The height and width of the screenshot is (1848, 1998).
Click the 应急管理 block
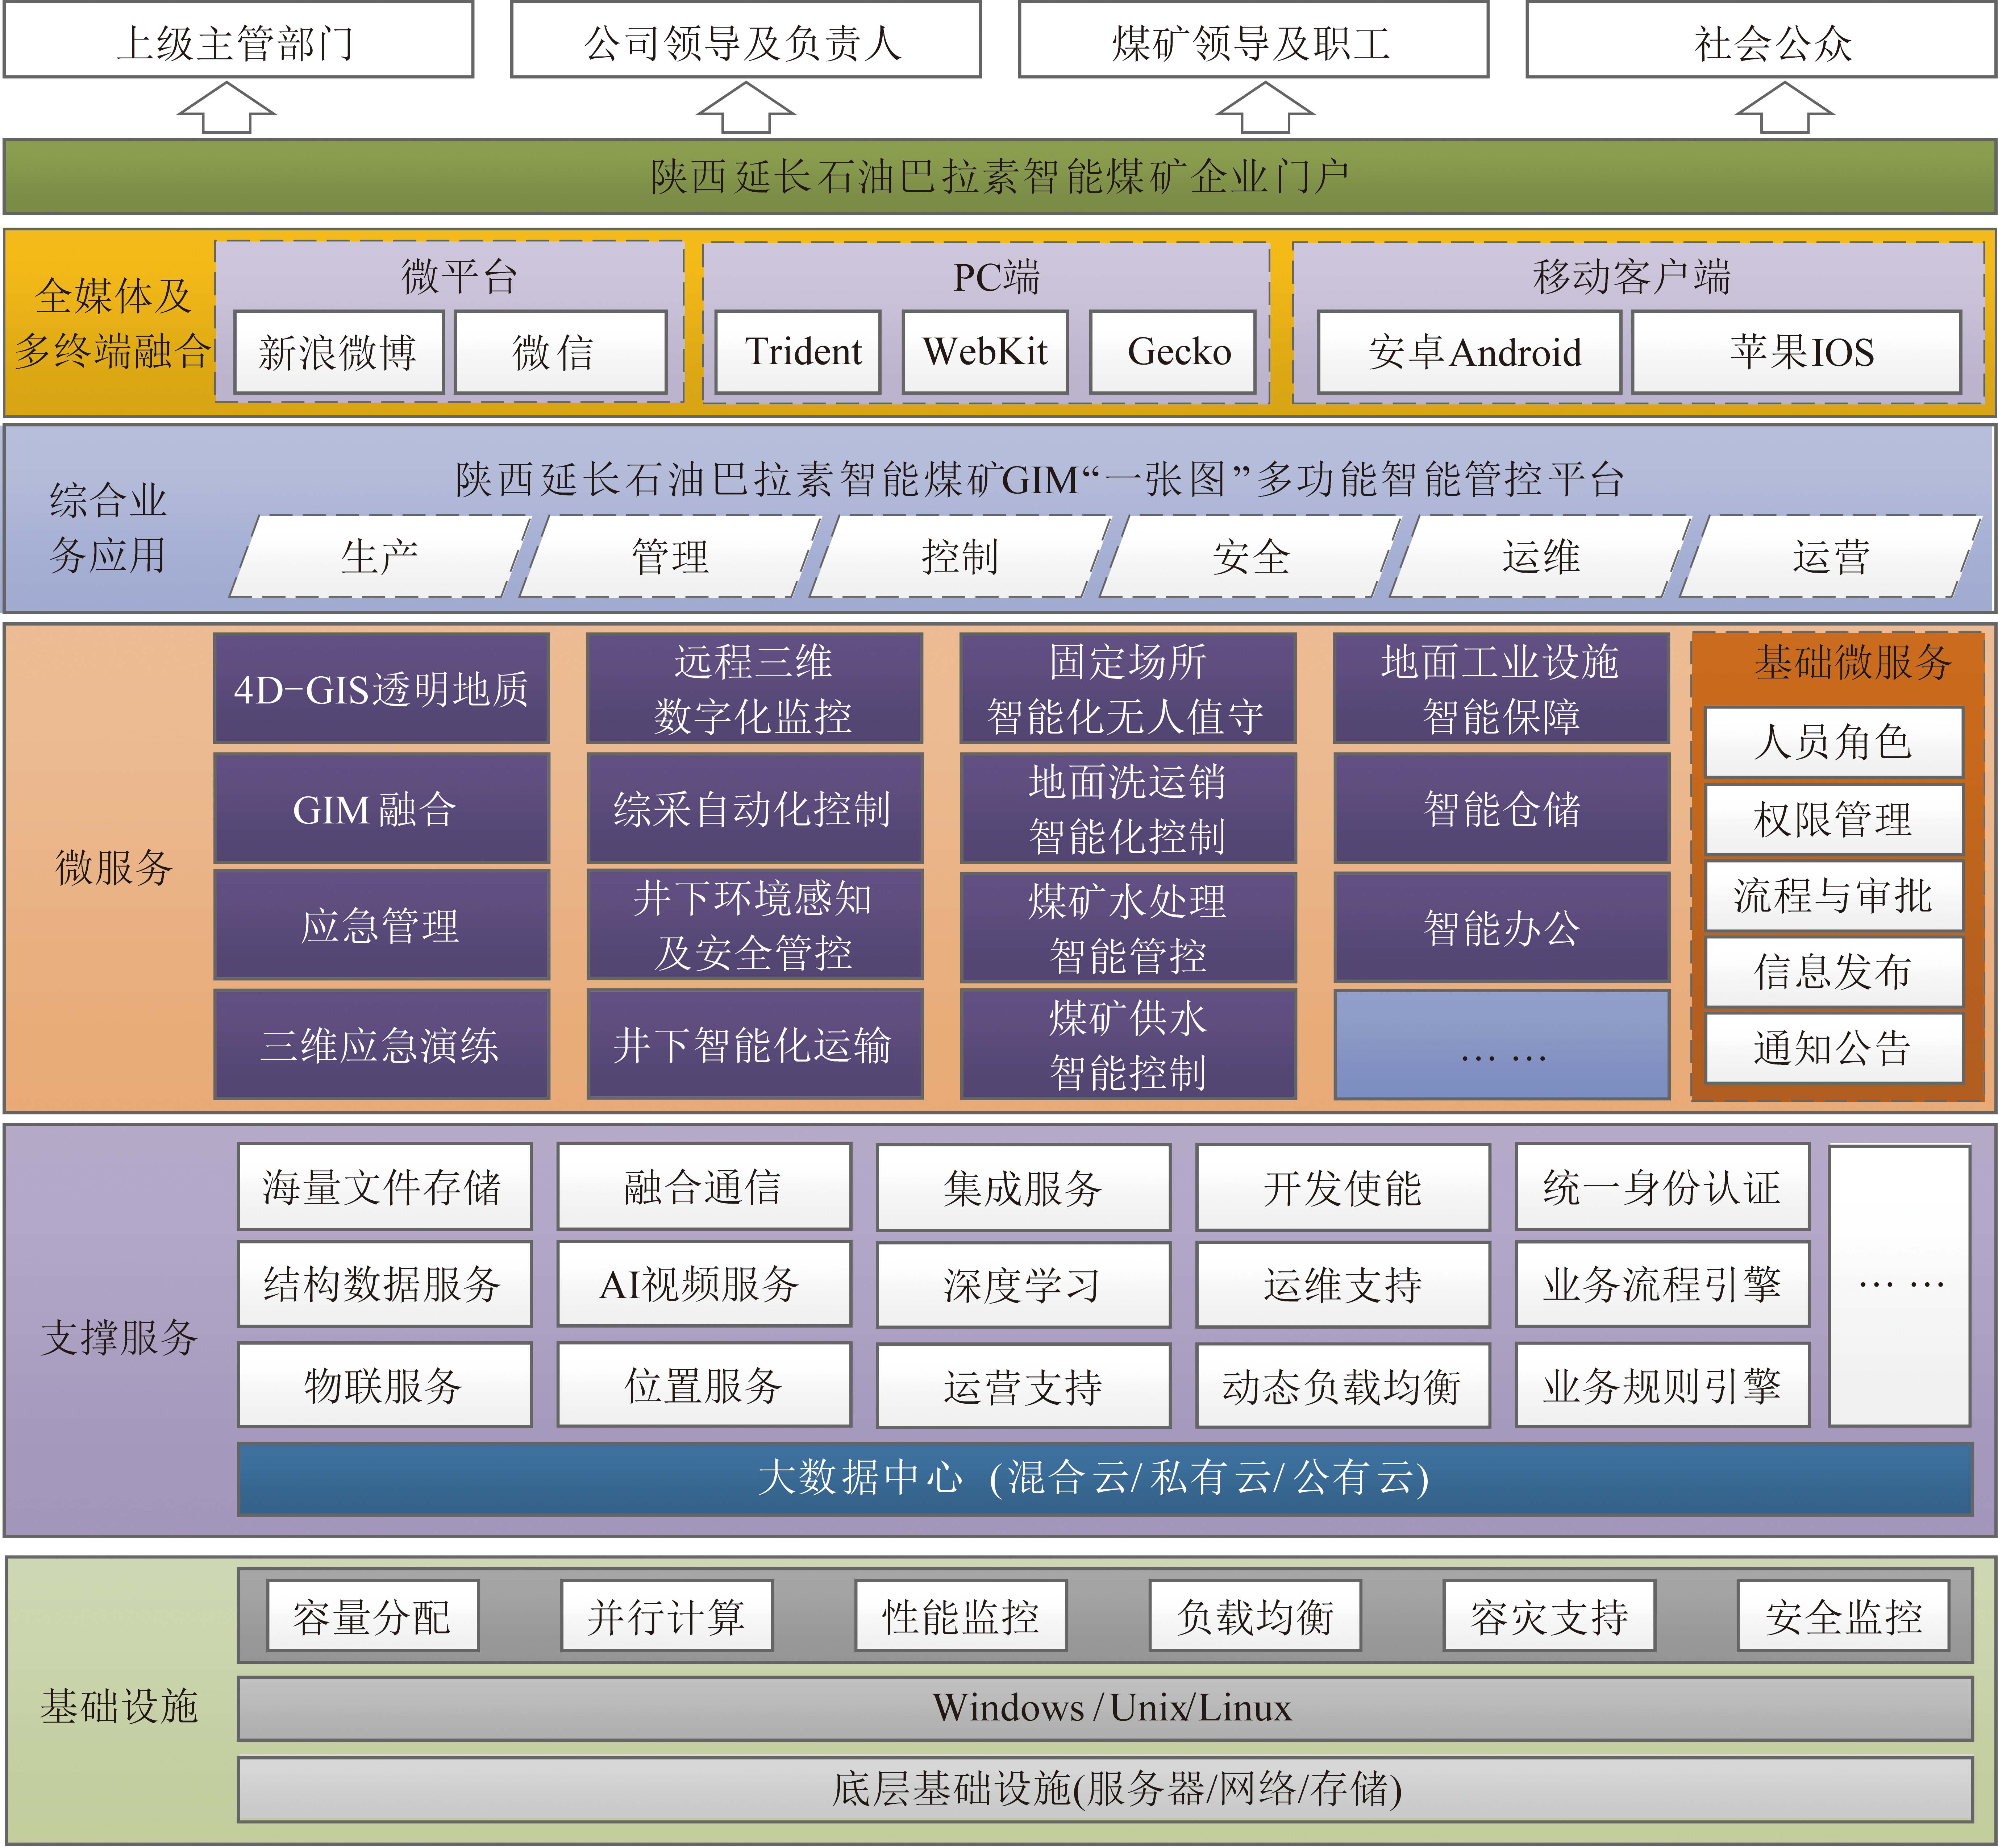tap(382, 925)
